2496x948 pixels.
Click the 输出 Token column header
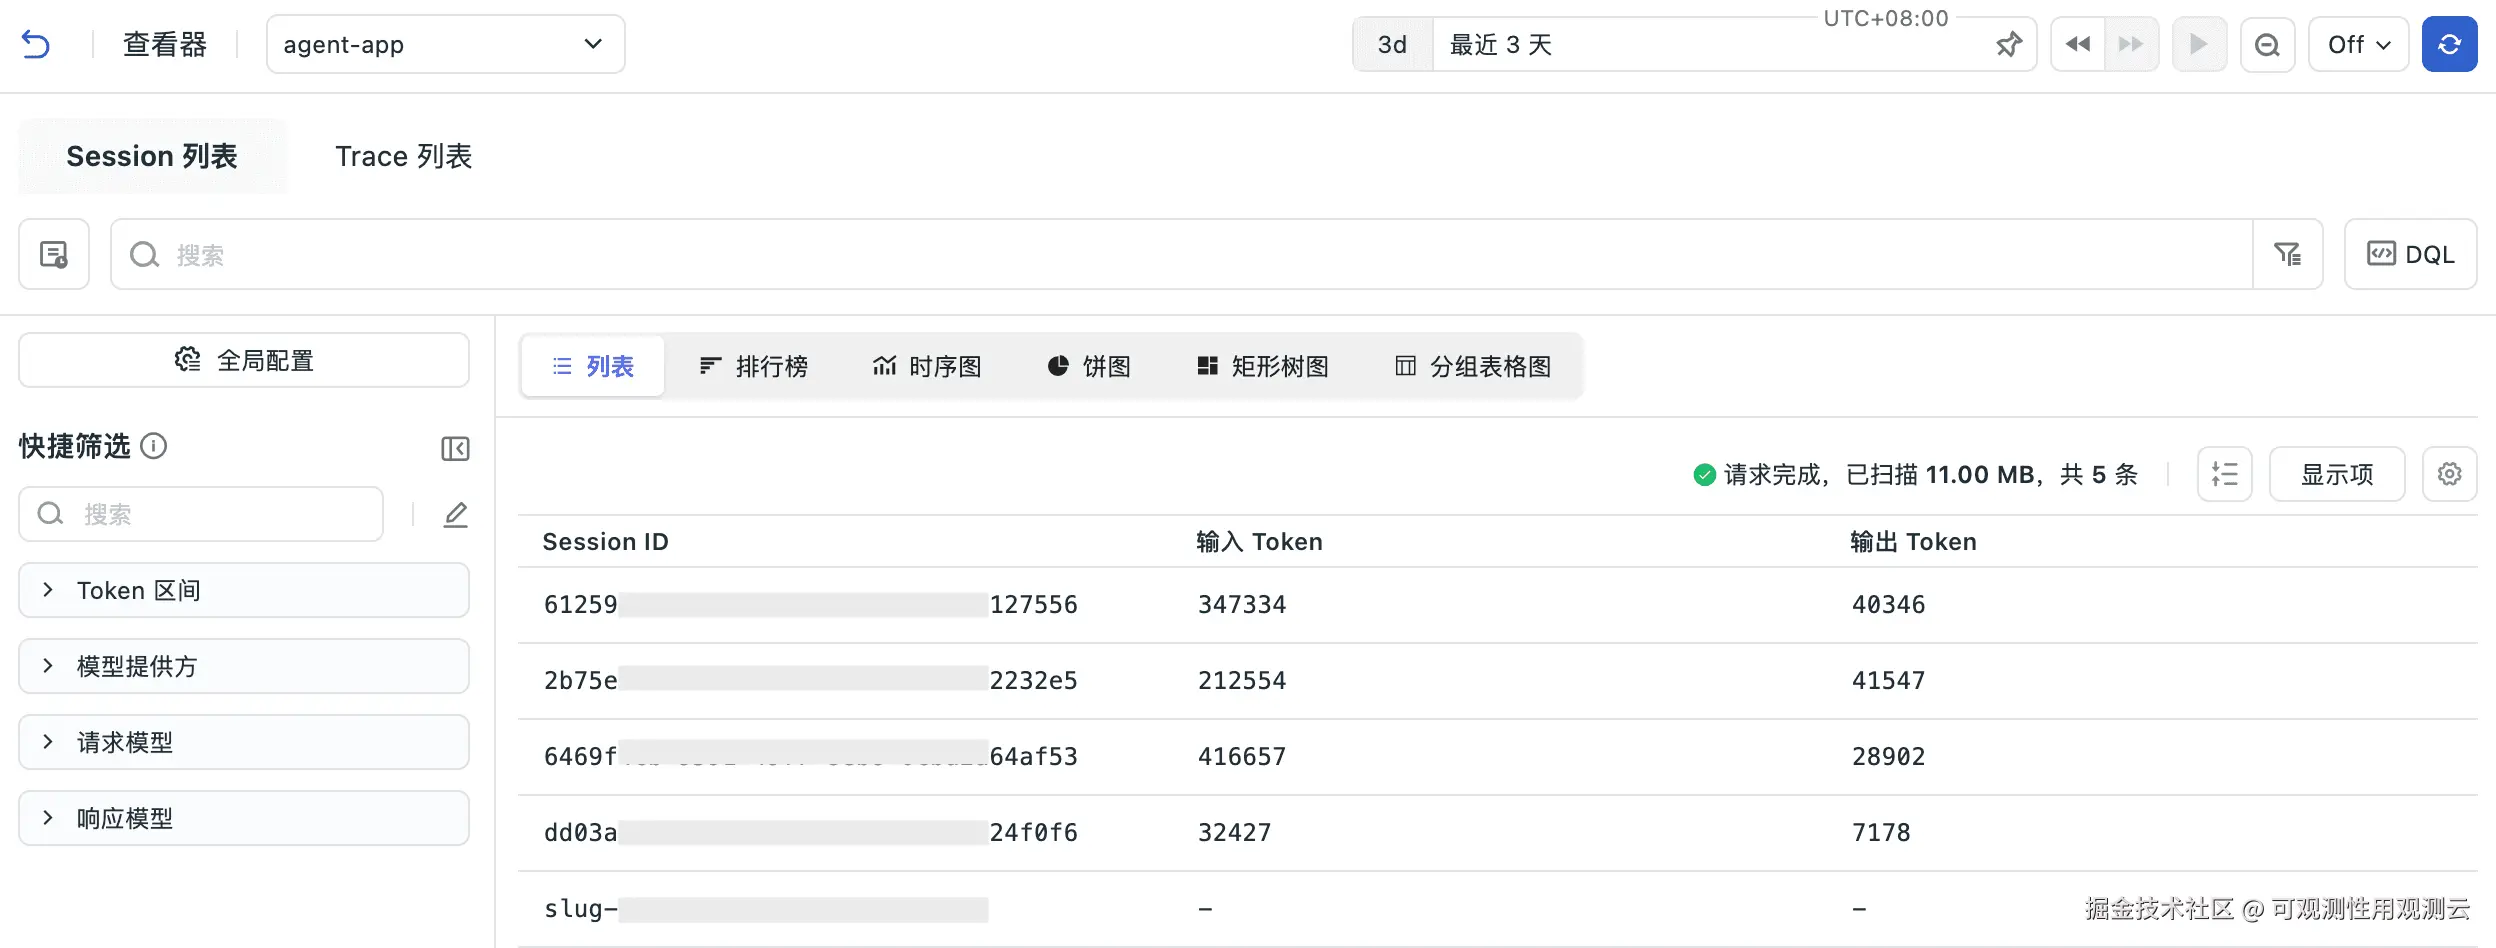pyautogui.click(x=1914, y=542)
